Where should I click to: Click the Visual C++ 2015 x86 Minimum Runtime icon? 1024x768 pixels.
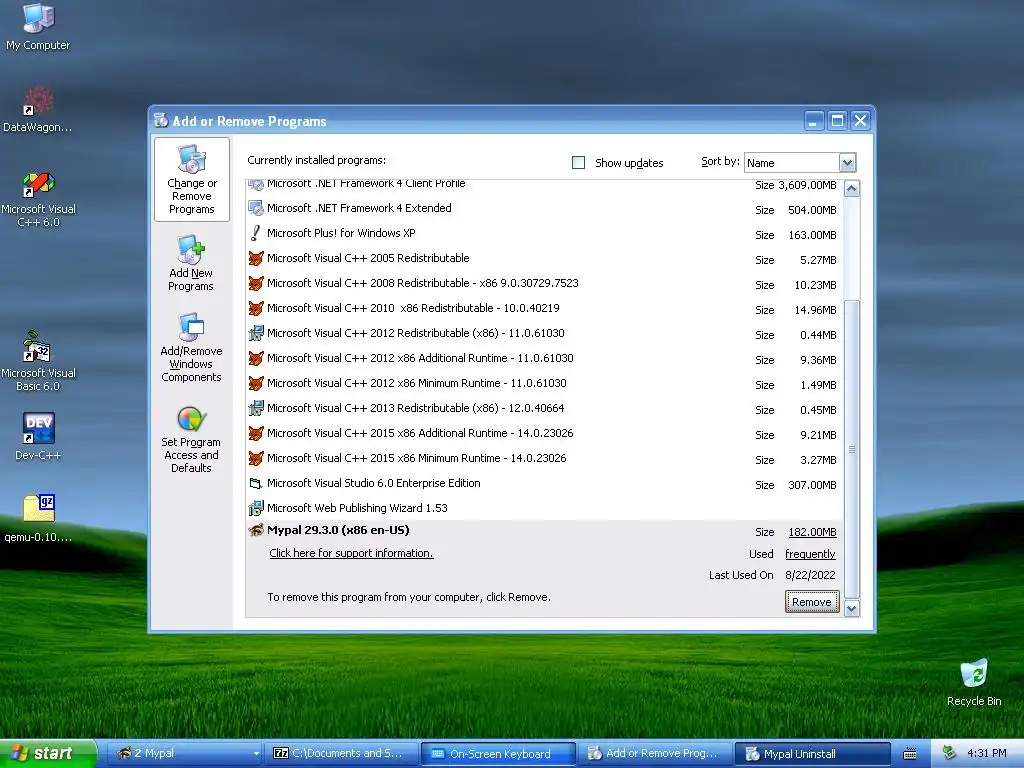pyautogui.click(x=255, y=458)
